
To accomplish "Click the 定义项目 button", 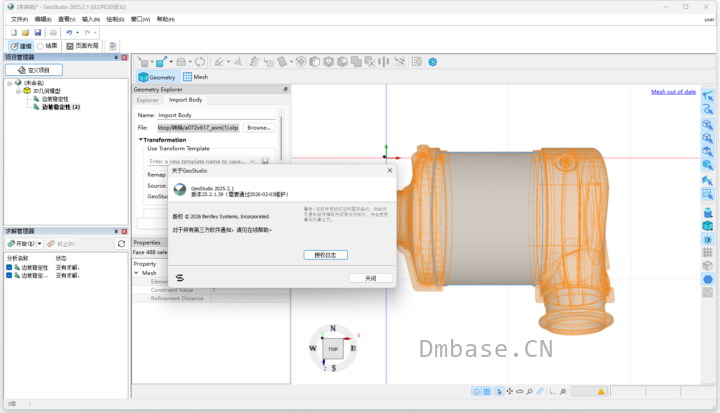I will click(34, 70).
